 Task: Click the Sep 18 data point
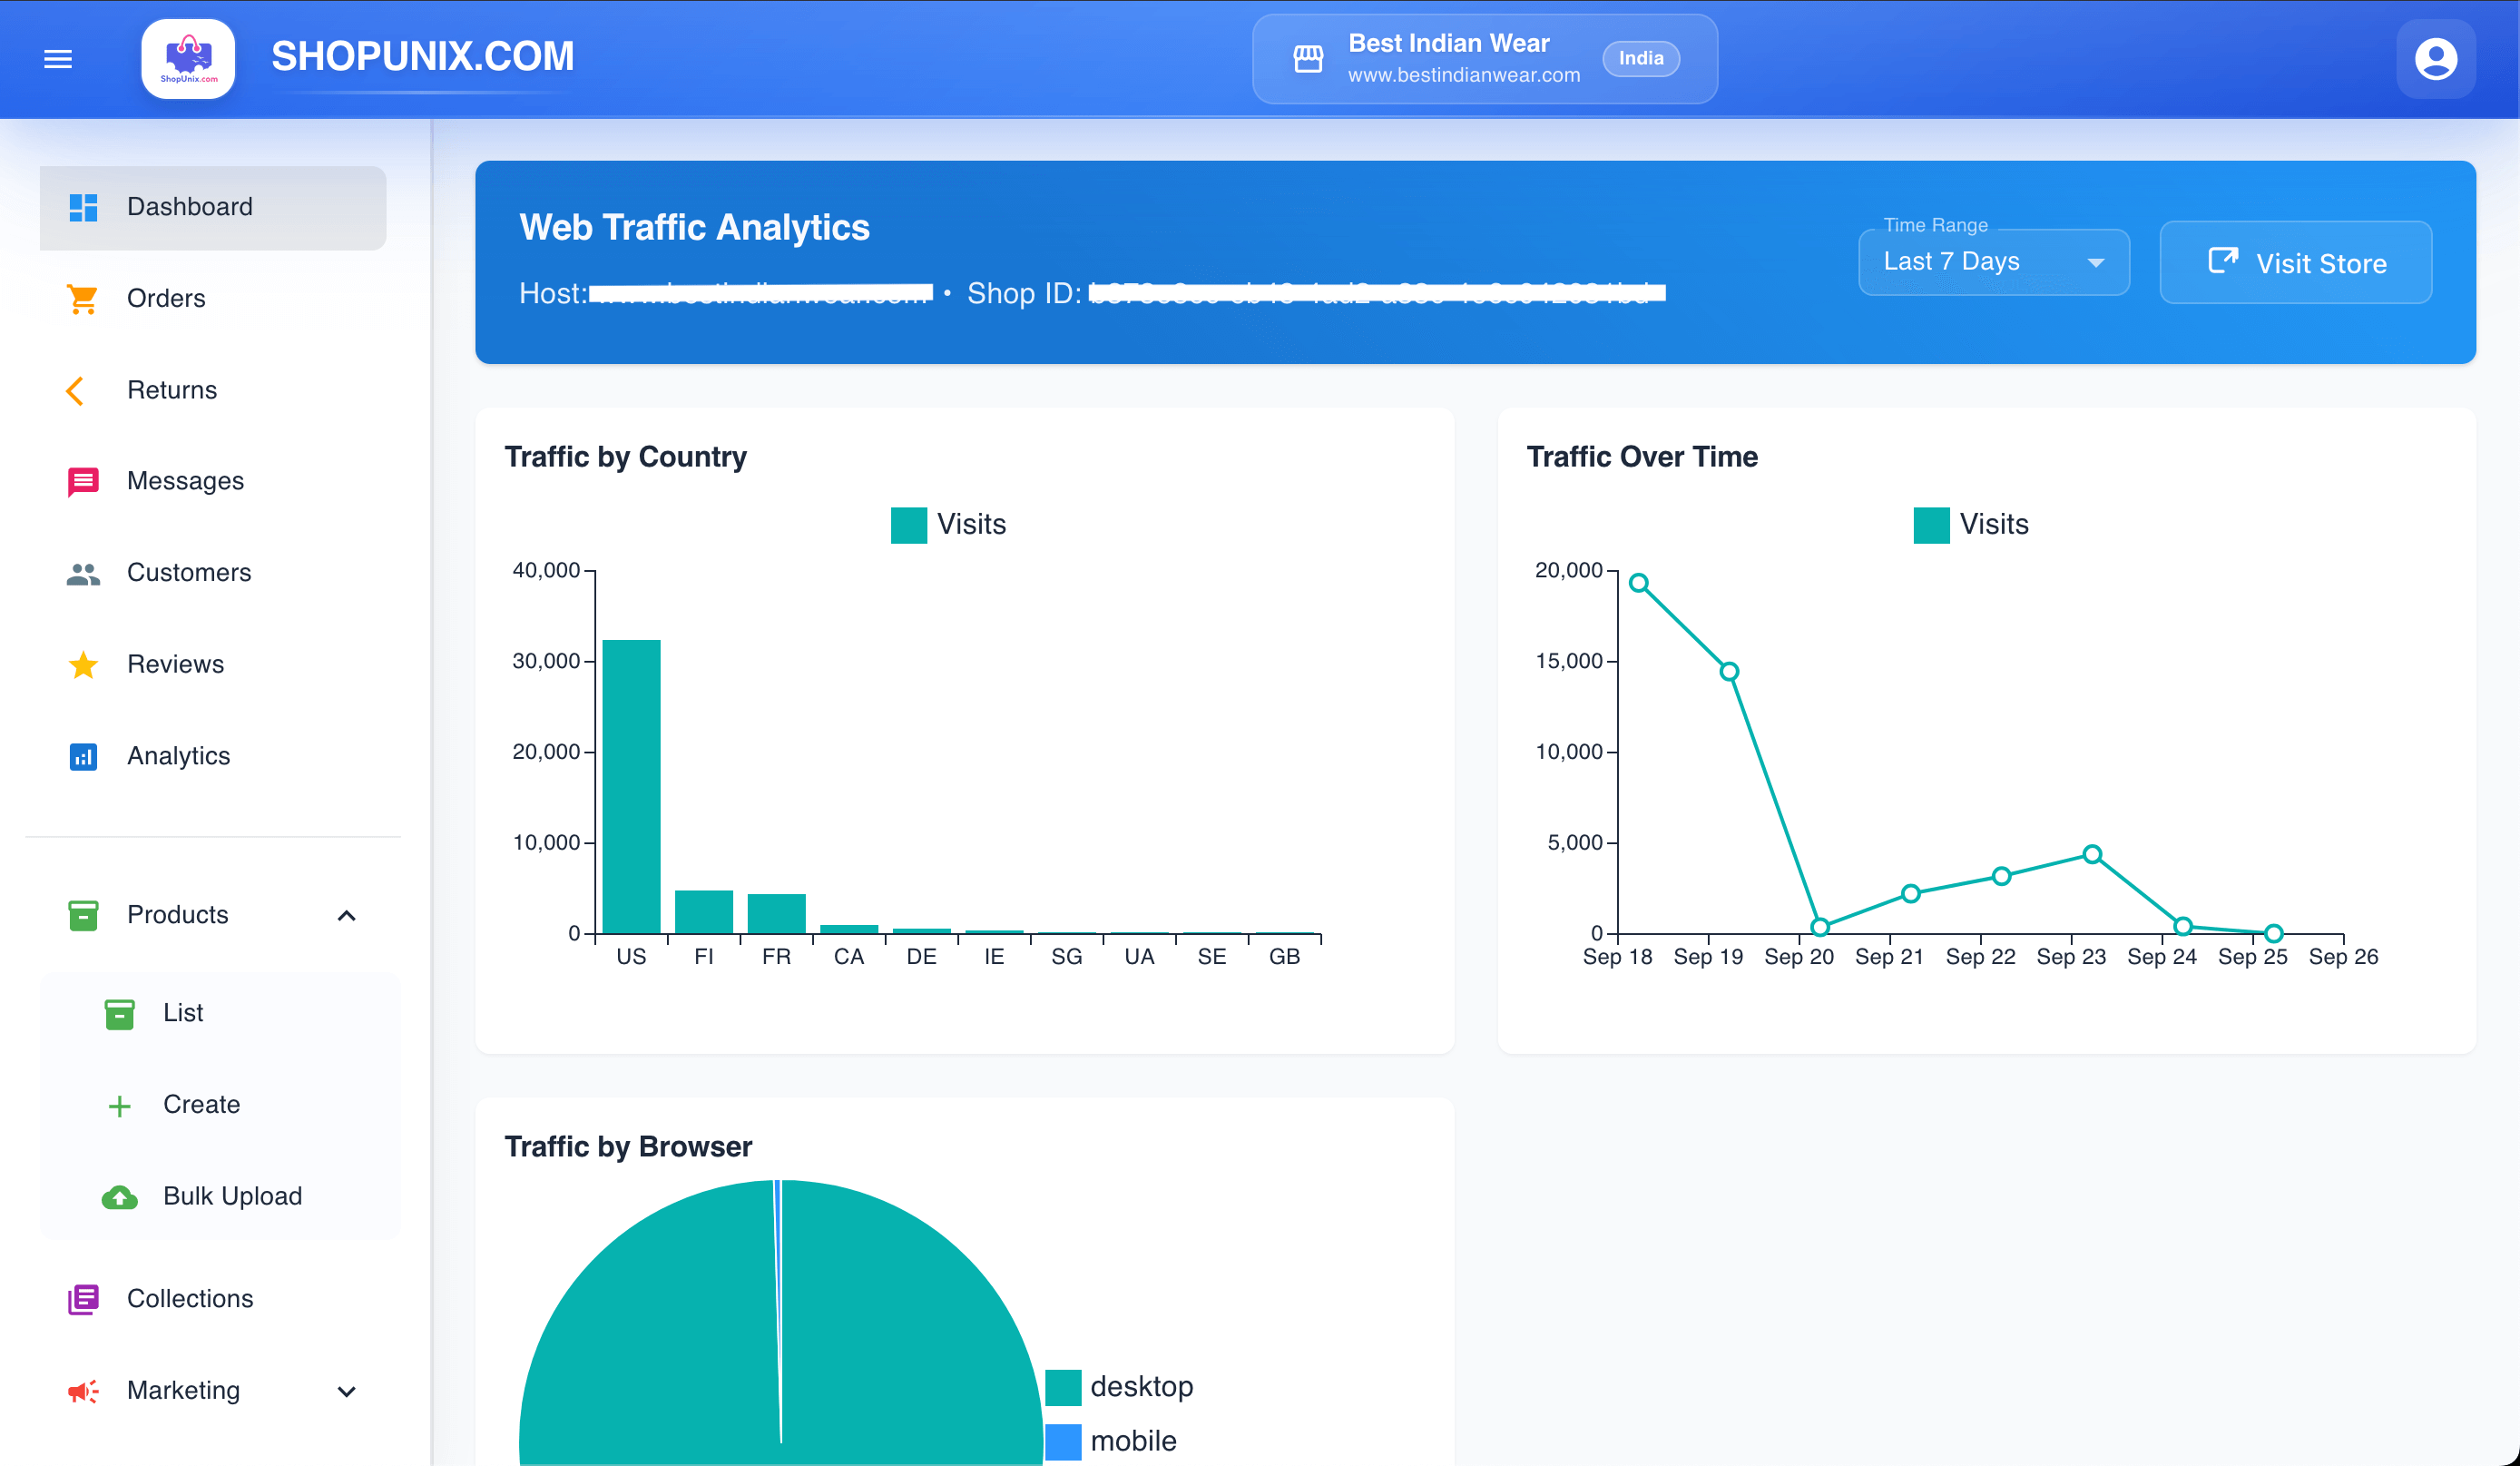1638,583
